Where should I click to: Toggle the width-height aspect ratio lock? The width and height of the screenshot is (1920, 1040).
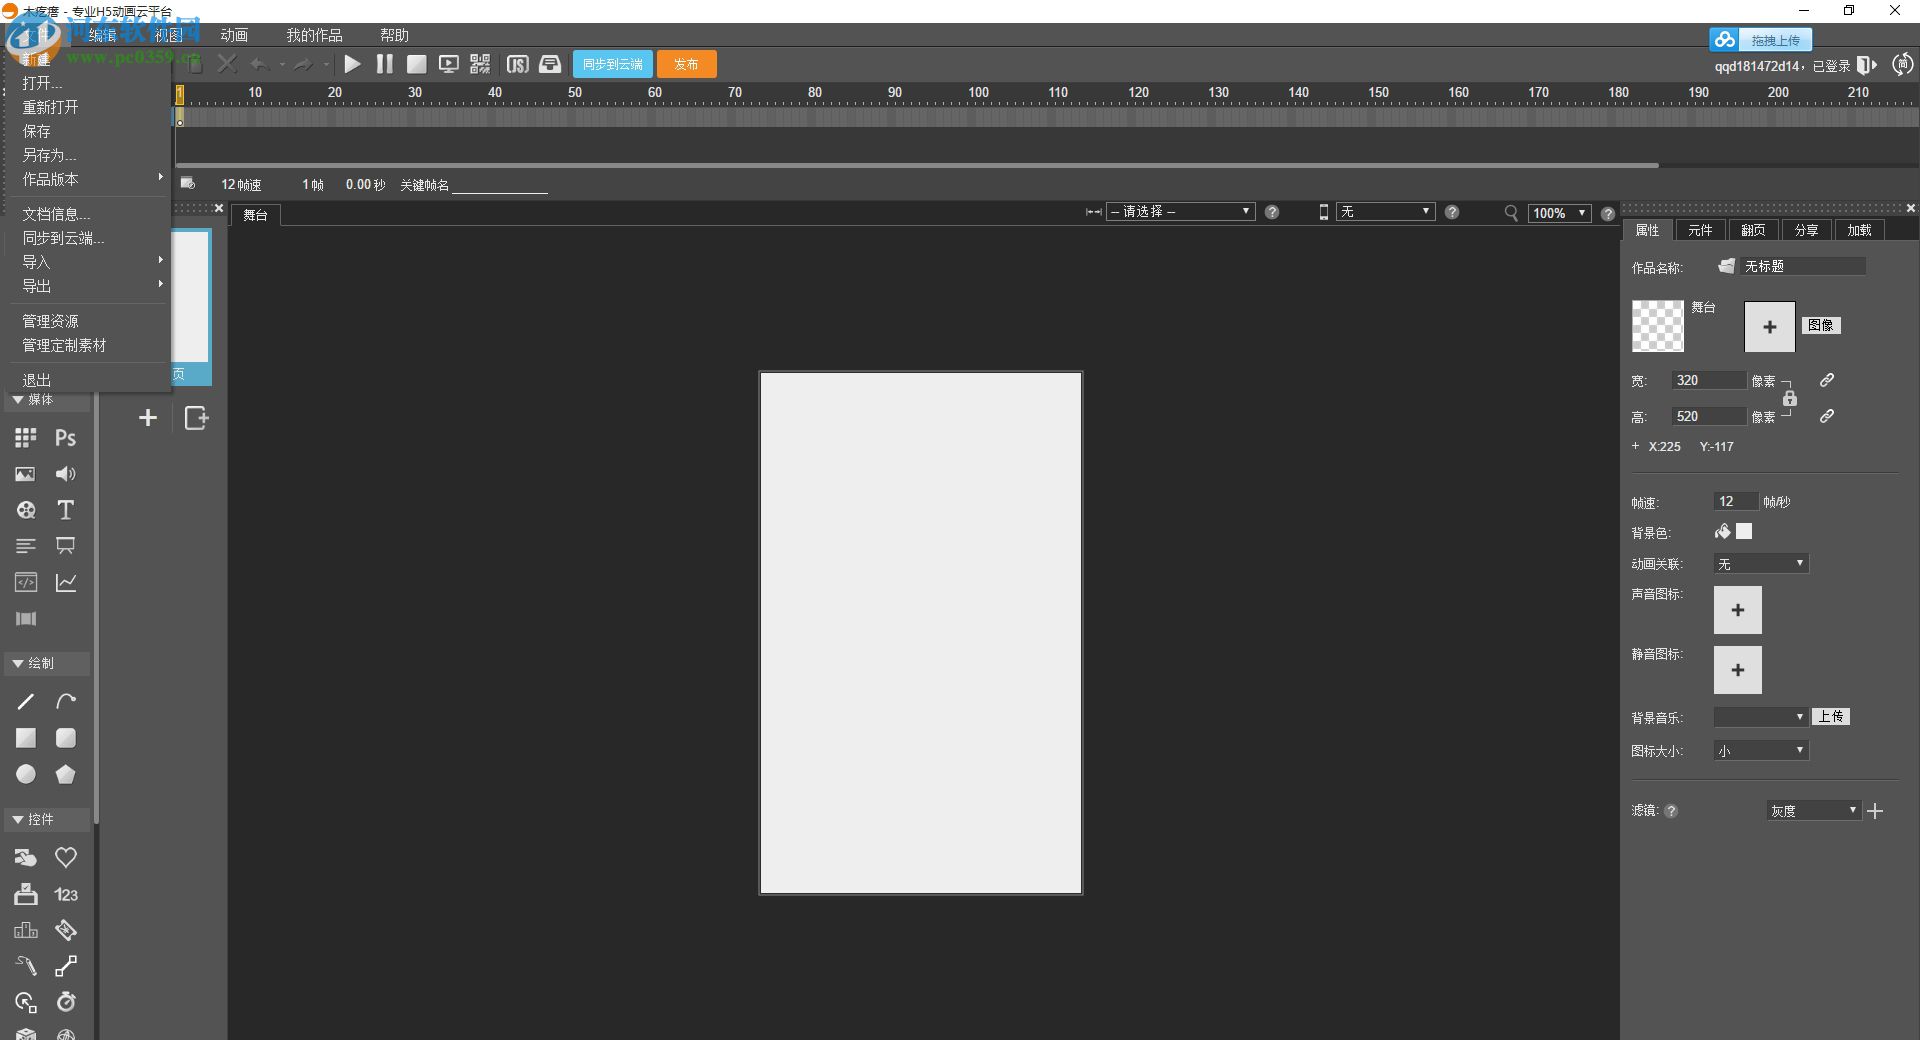pos(1790,399)
